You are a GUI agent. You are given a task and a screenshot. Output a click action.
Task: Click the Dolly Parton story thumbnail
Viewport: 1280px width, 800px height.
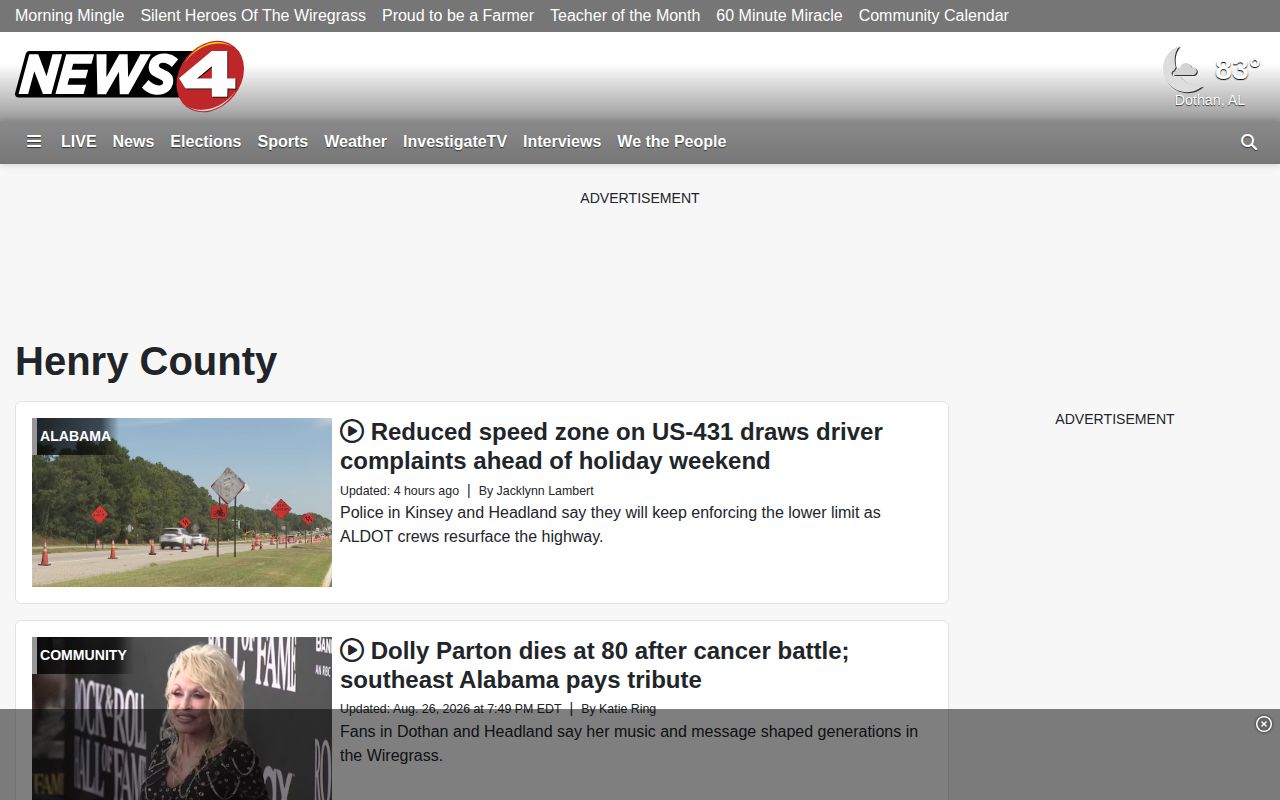(x=182, y=718)
